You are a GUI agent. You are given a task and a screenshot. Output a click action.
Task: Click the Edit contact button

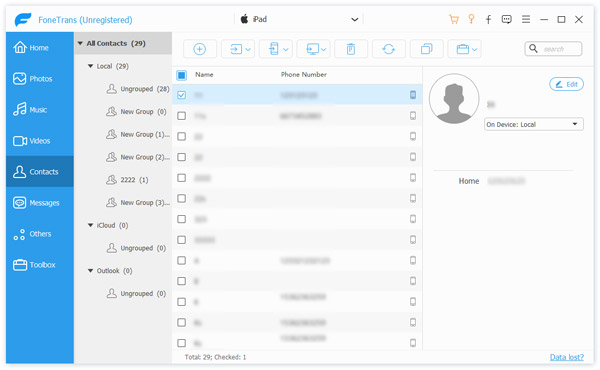(566, 84)
